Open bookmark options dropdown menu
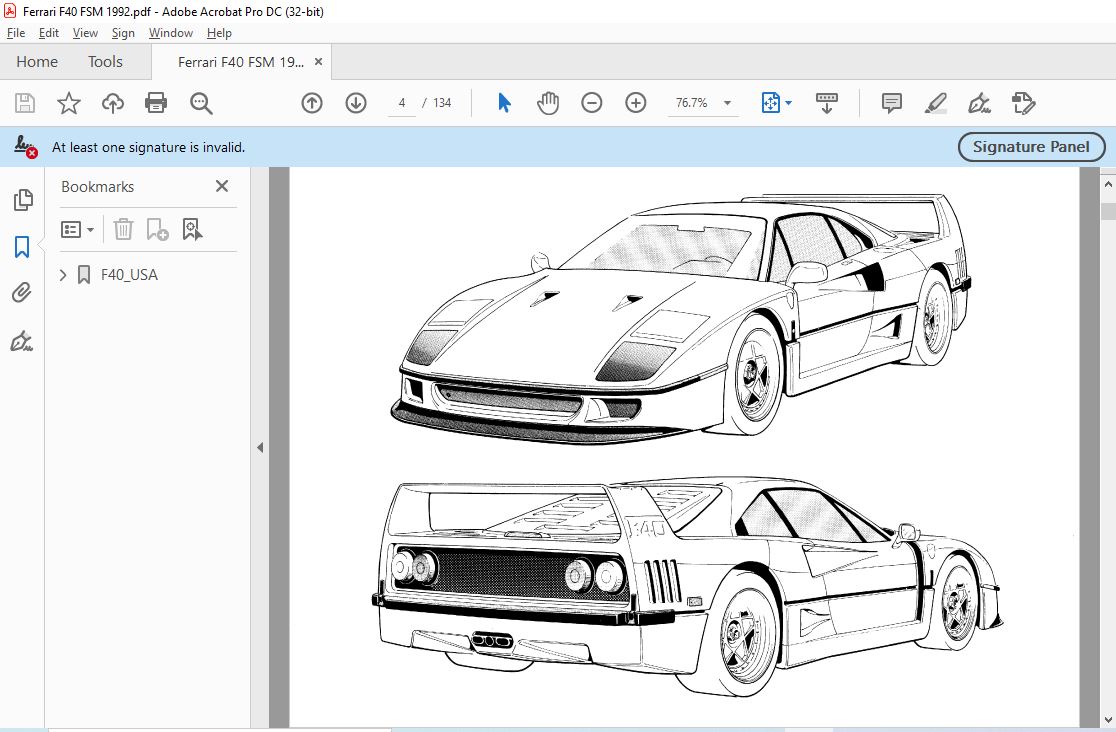This screenshot has height=732, width=1116. coord(78,229)
